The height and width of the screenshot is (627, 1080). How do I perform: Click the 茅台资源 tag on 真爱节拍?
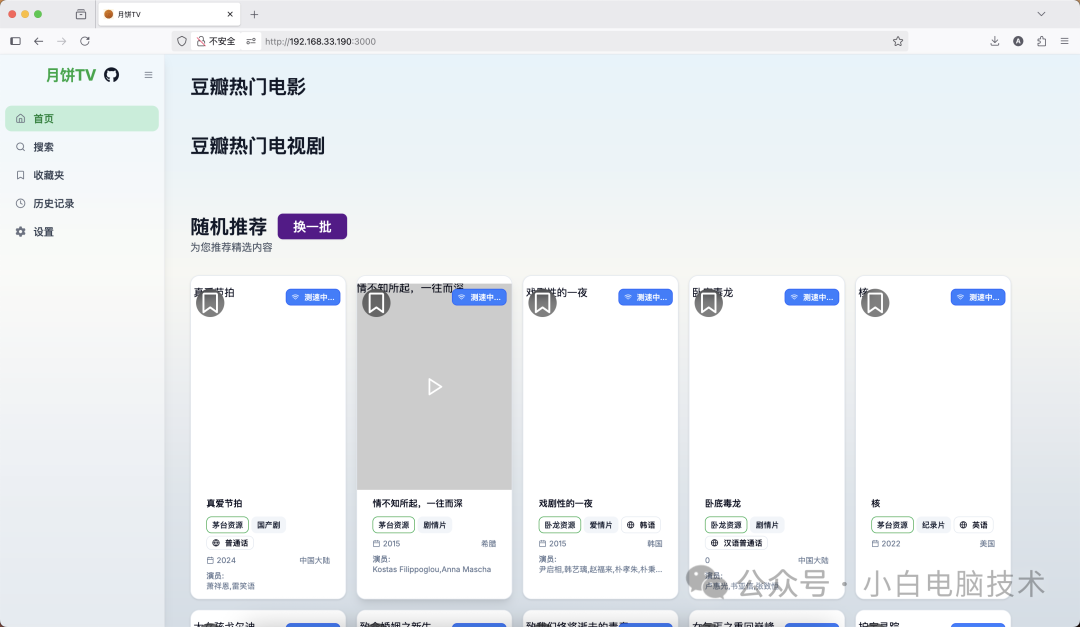pos(227,525)
